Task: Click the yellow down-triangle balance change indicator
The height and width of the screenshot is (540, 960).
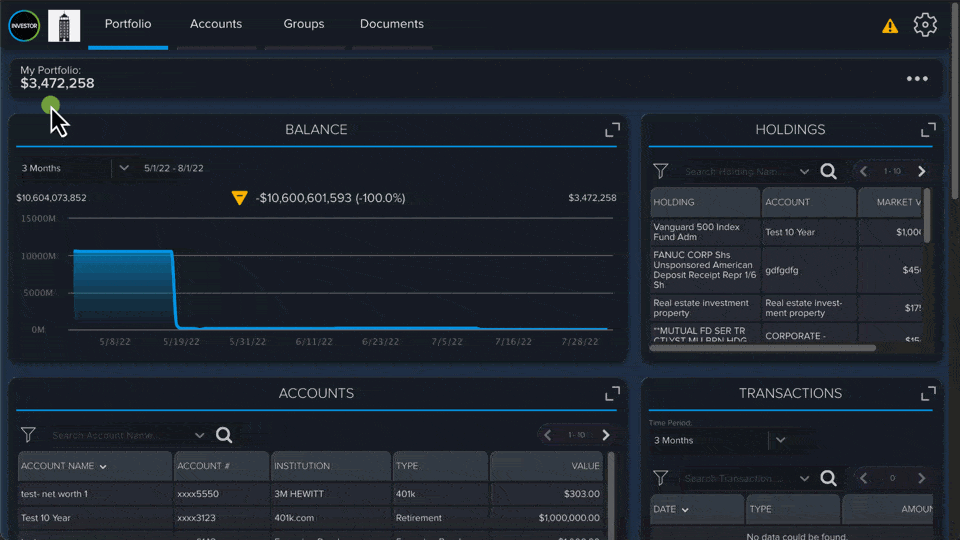Action: coord(239,198)
